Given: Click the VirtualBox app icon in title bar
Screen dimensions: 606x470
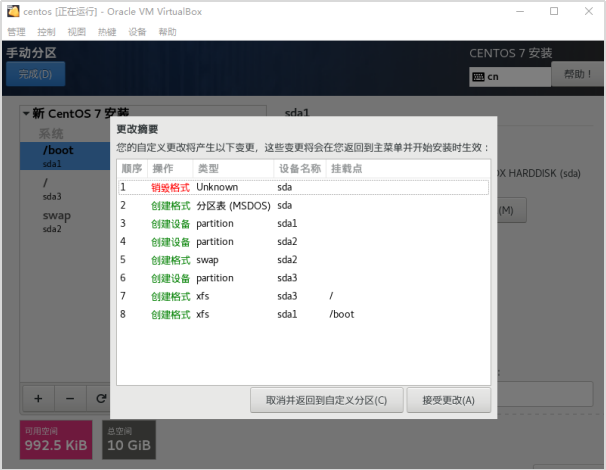Looking at the screenshot, I should (x=13, y=11).
